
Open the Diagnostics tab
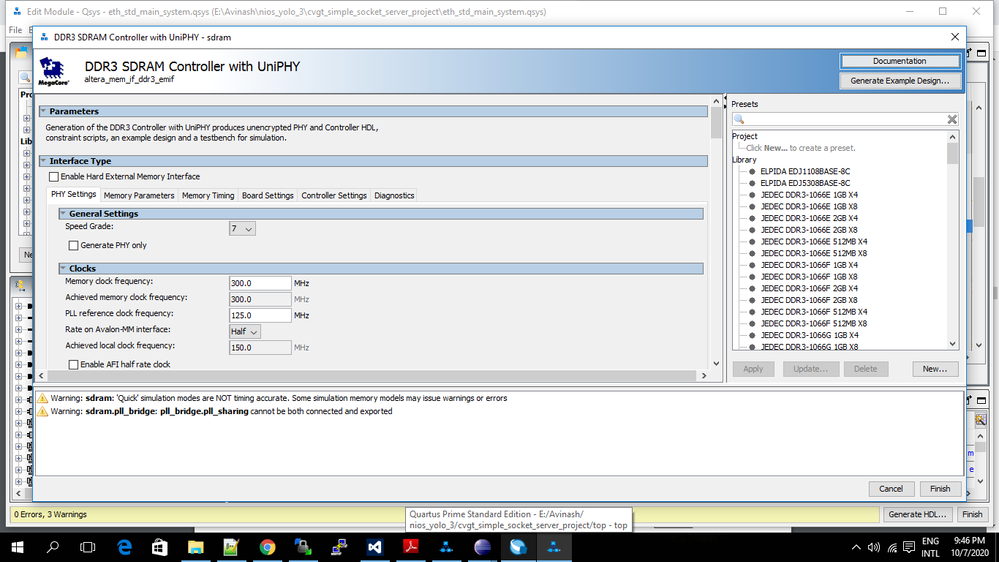[x=394, y=196]
